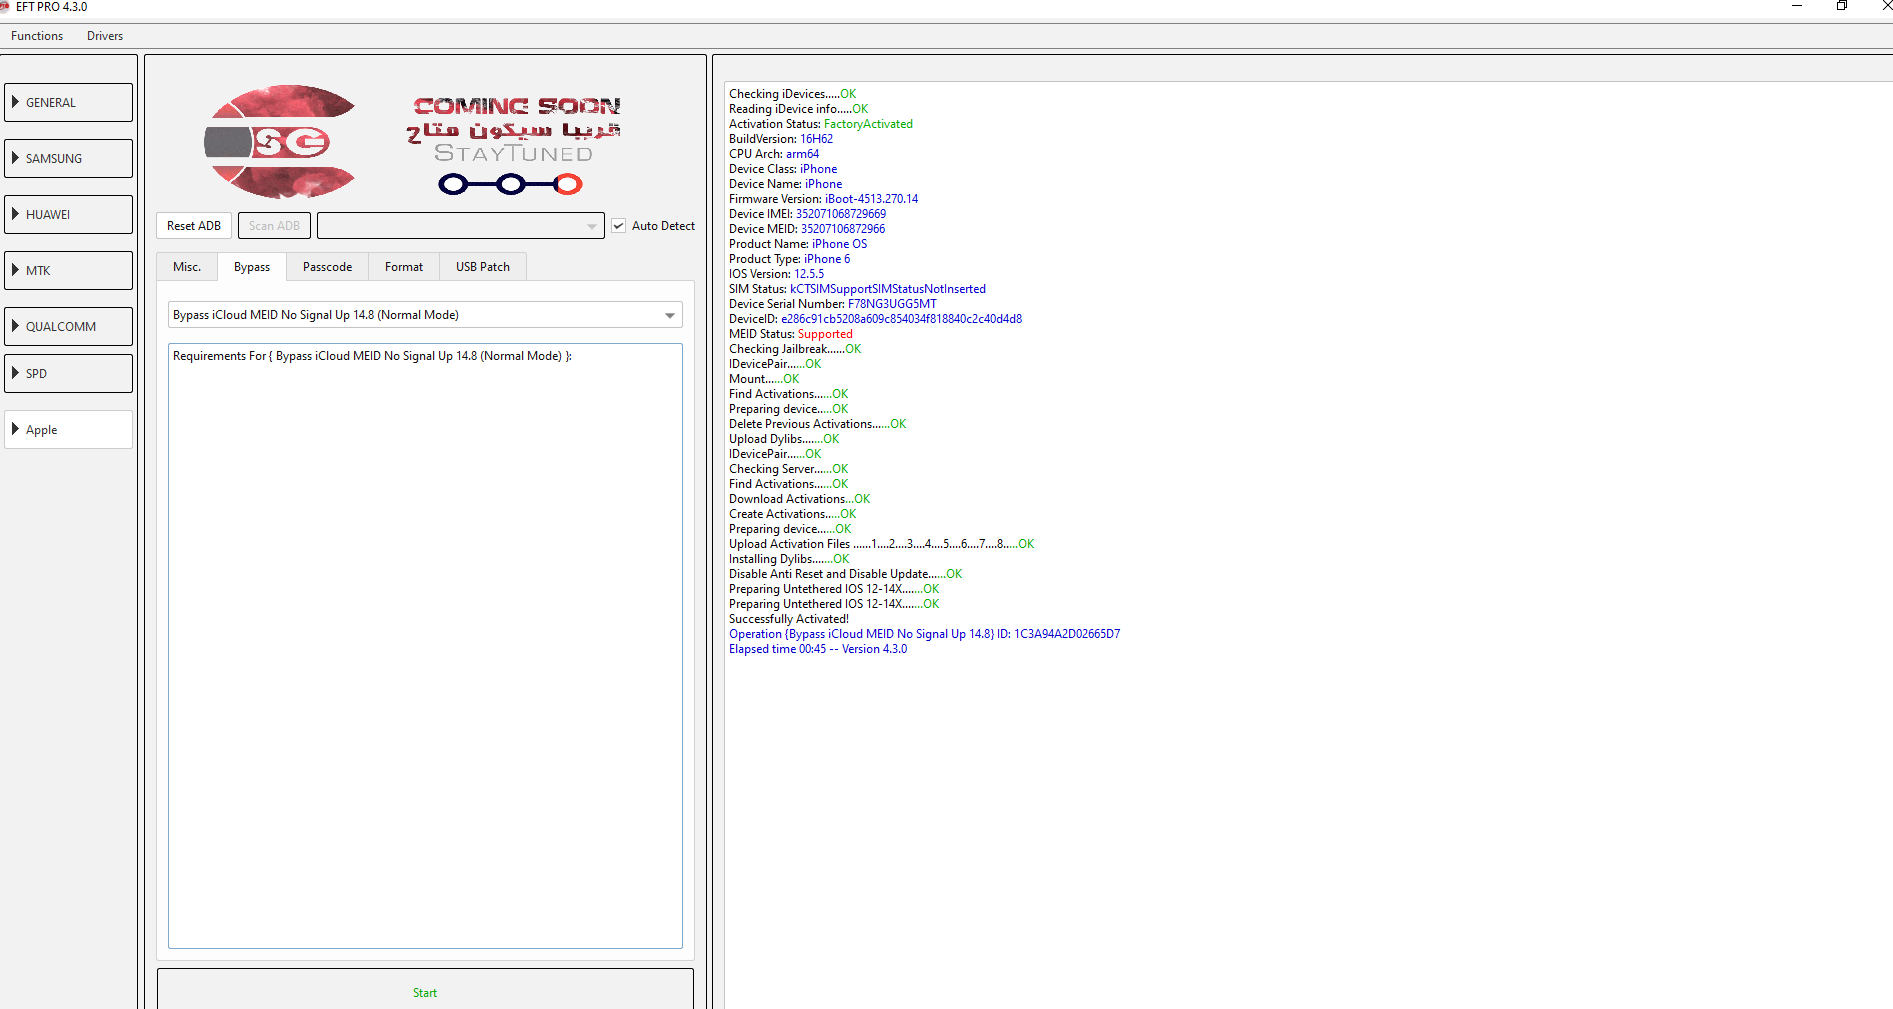Open the device selection dropdown
The width and height of the screenshot is (1893, 1009).
click(461, 226)
